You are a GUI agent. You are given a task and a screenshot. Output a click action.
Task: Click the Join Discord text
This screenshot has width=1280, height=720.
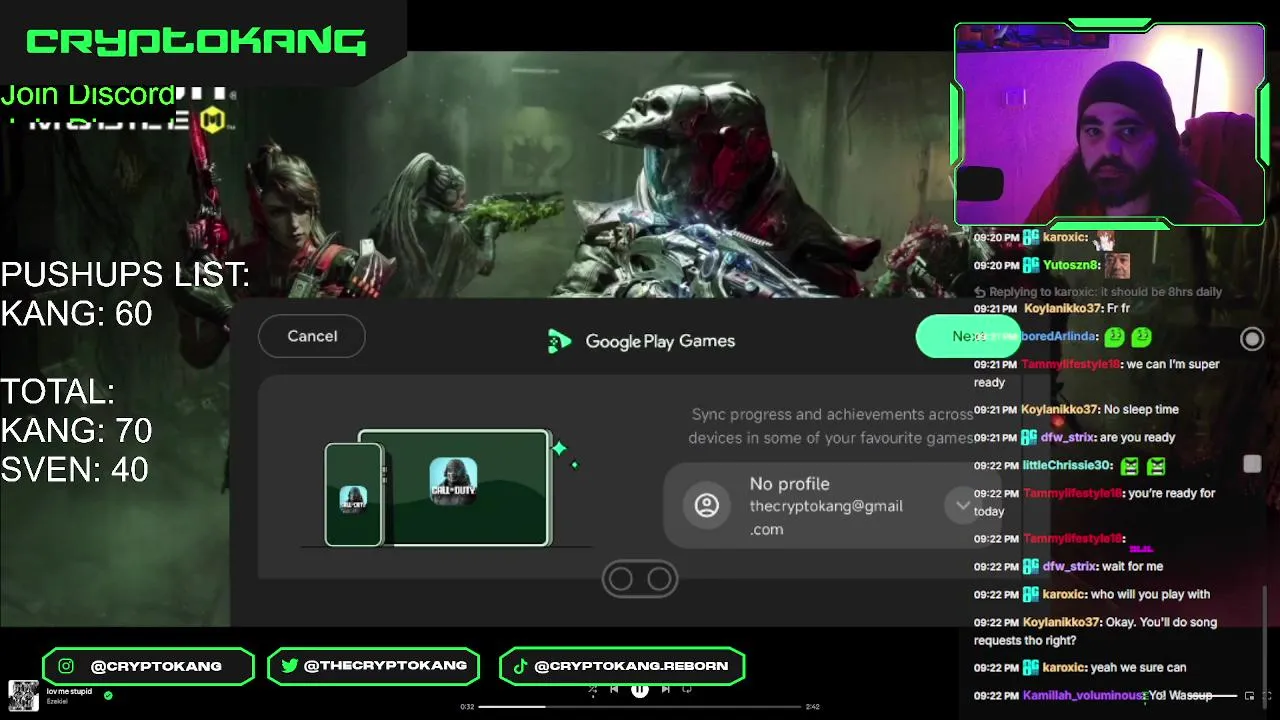pyautogui.click(x=88, y=95)
